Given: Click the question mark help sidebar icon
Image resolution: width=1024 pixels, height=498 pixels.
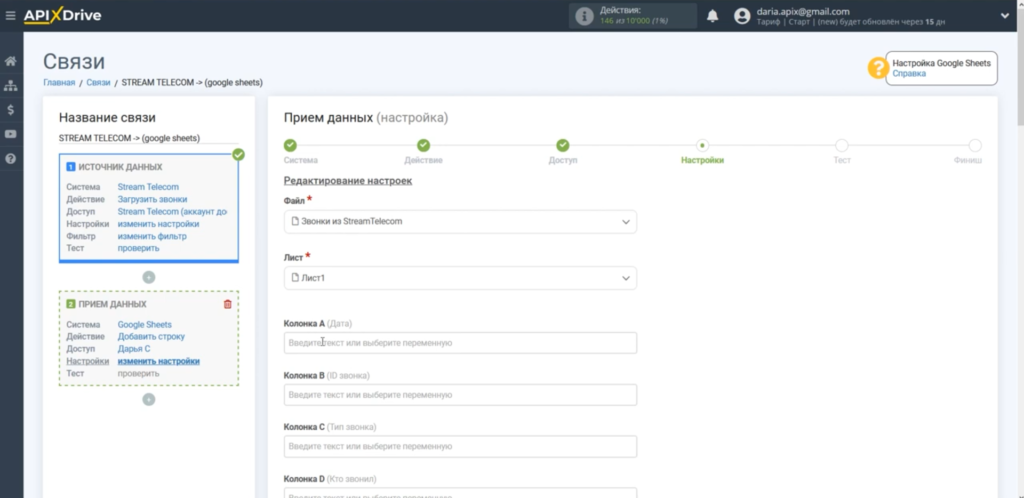Looking at the screenshot, I should tap(11, 158).
